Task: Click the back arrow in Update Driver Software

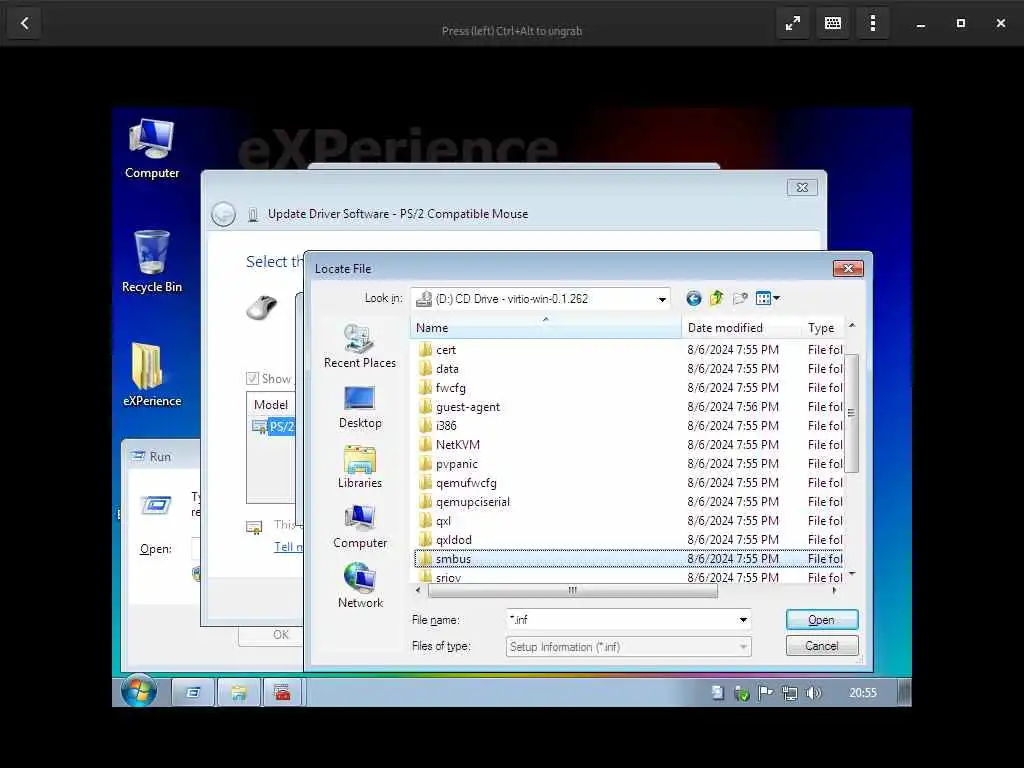Action: click(223, 214)
